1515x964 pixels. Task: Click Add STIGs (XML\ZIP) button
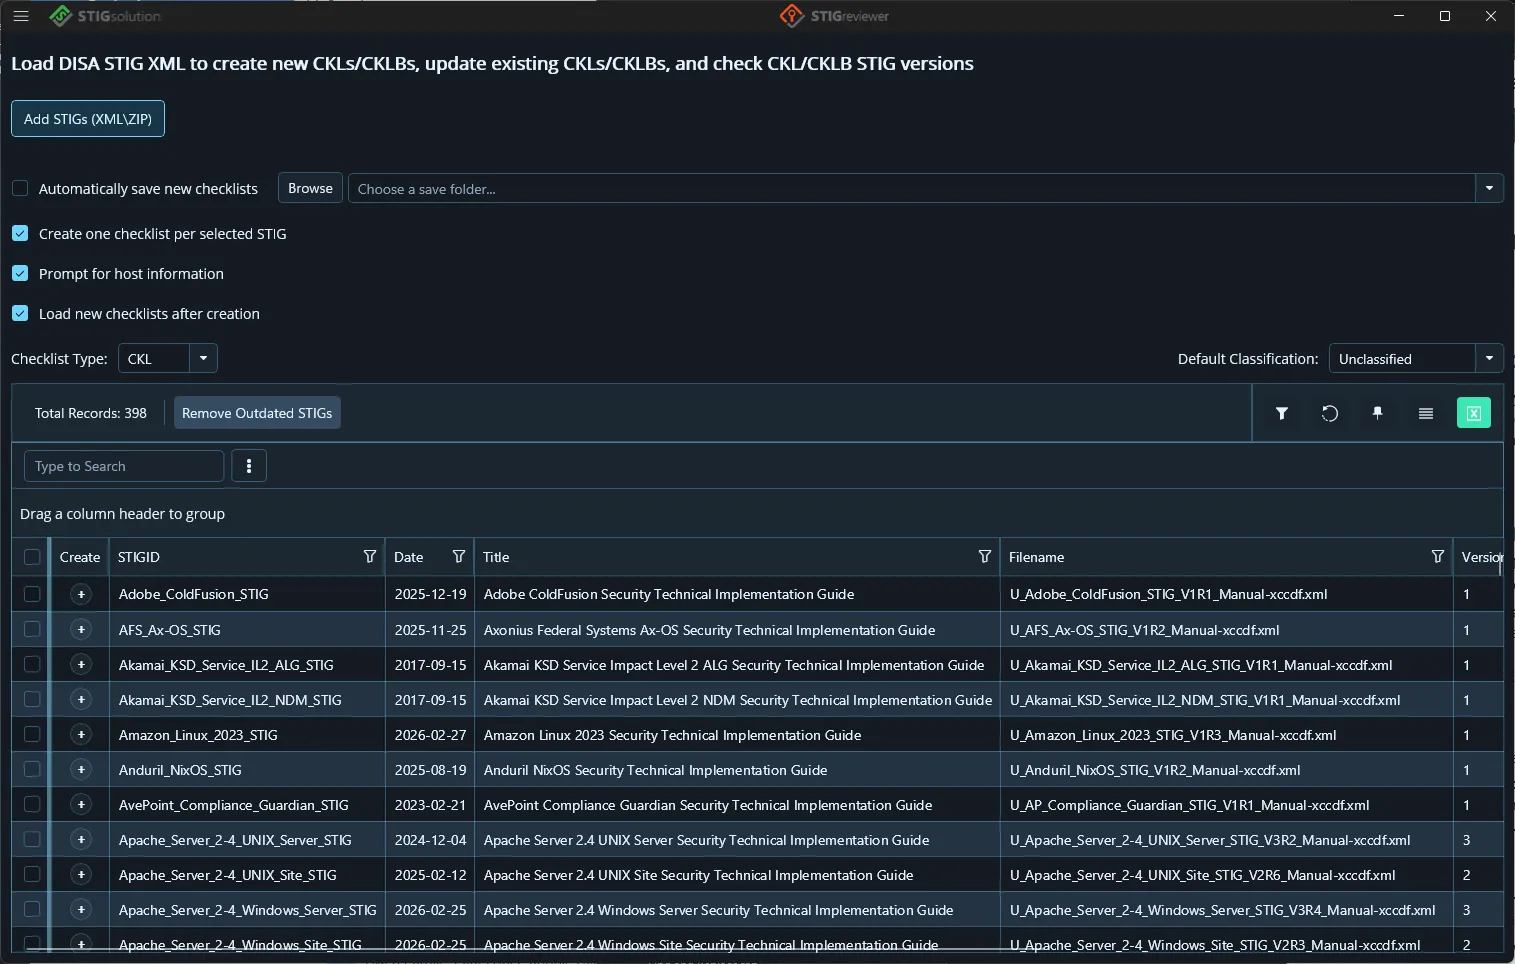88,119
